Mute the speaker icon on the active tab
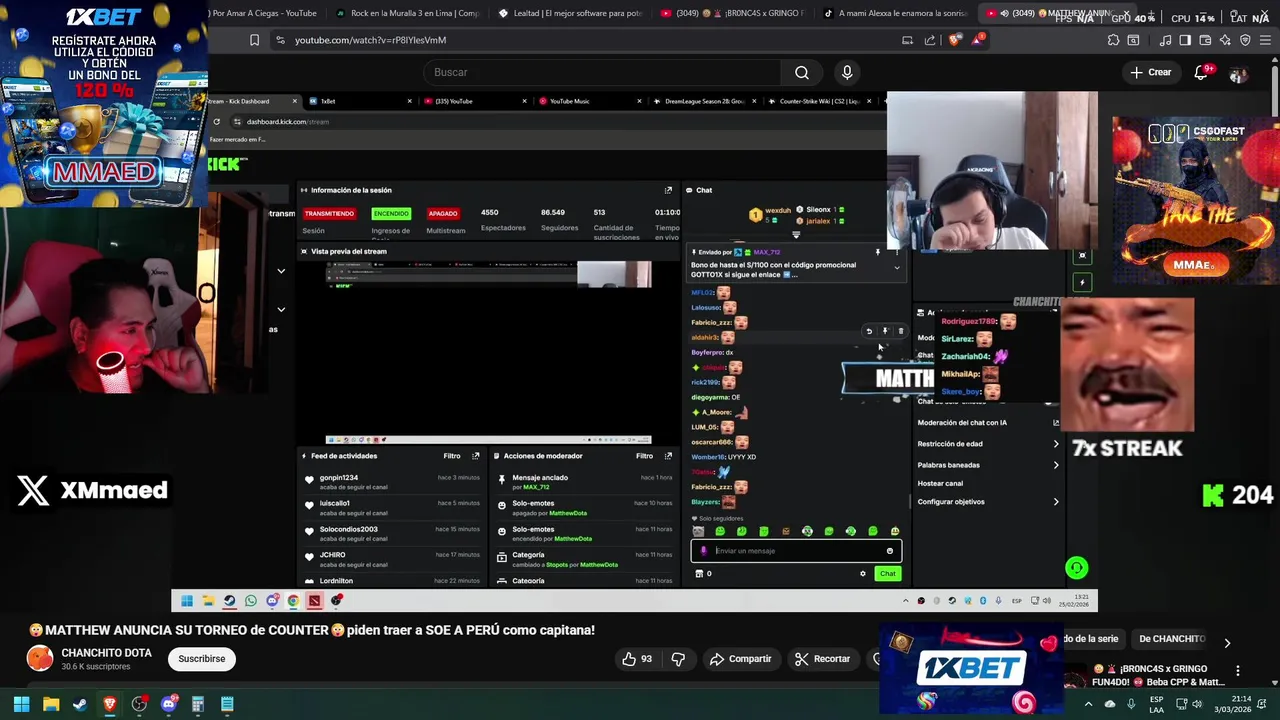 tap(1003, 13)
